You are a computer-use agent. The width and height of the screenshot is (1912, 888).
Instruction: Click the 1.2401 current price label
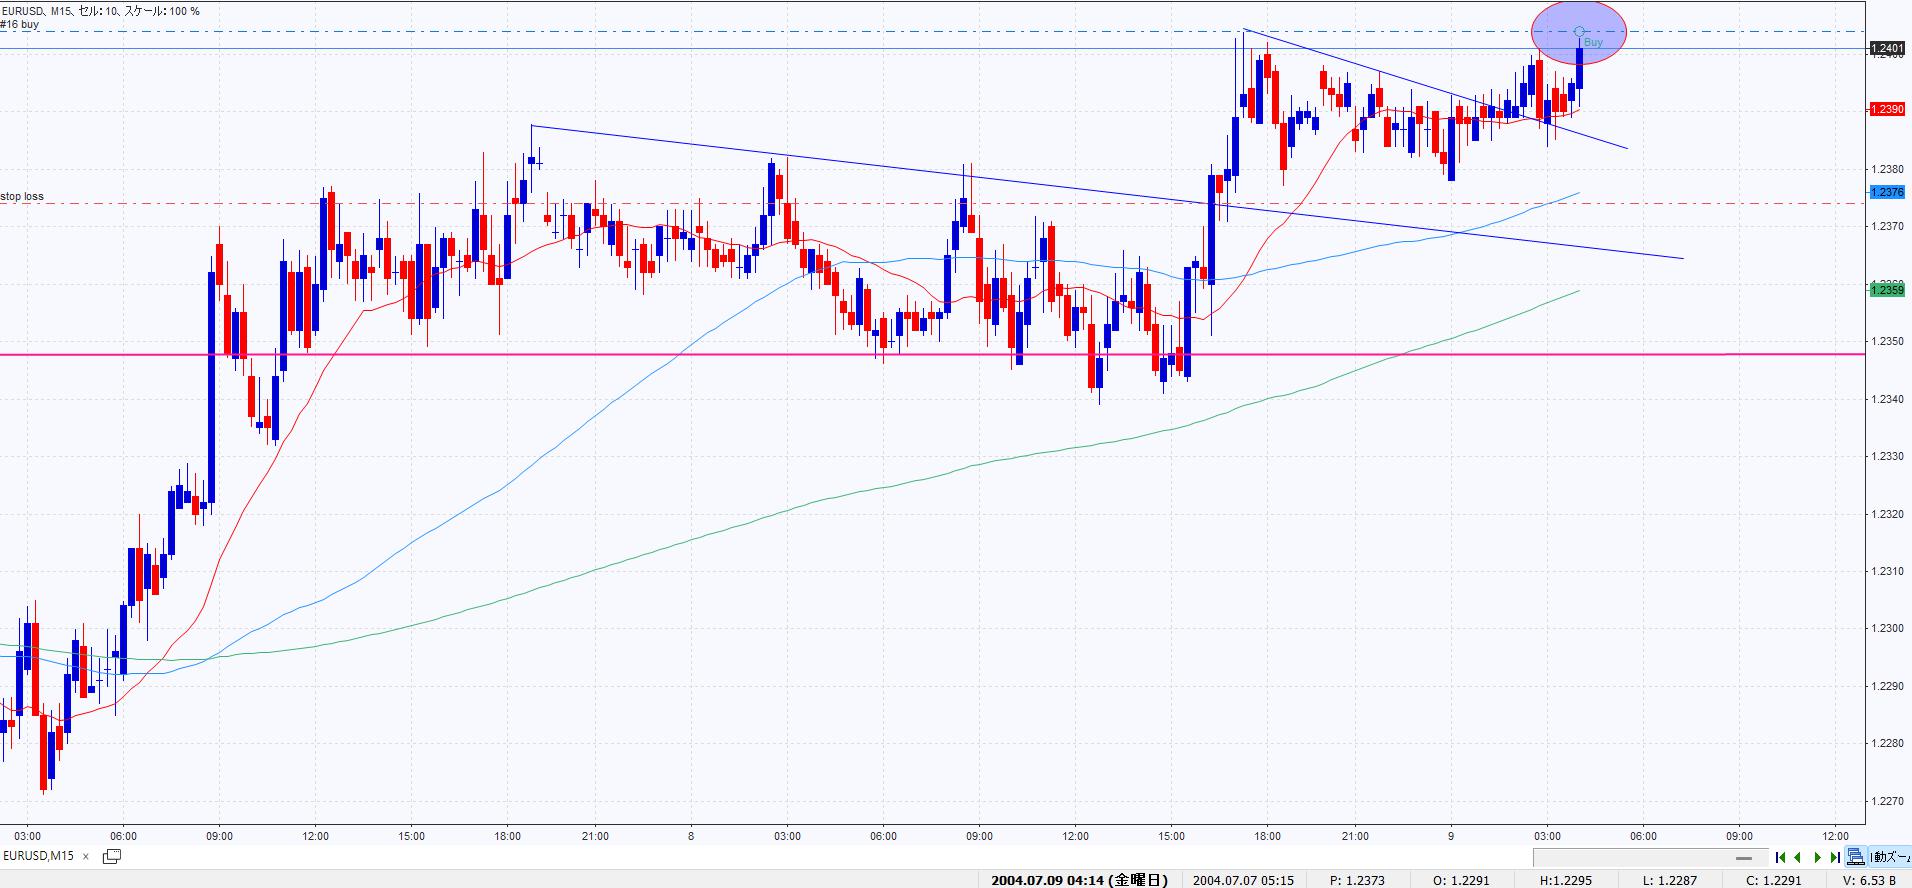coord(1888,48)
